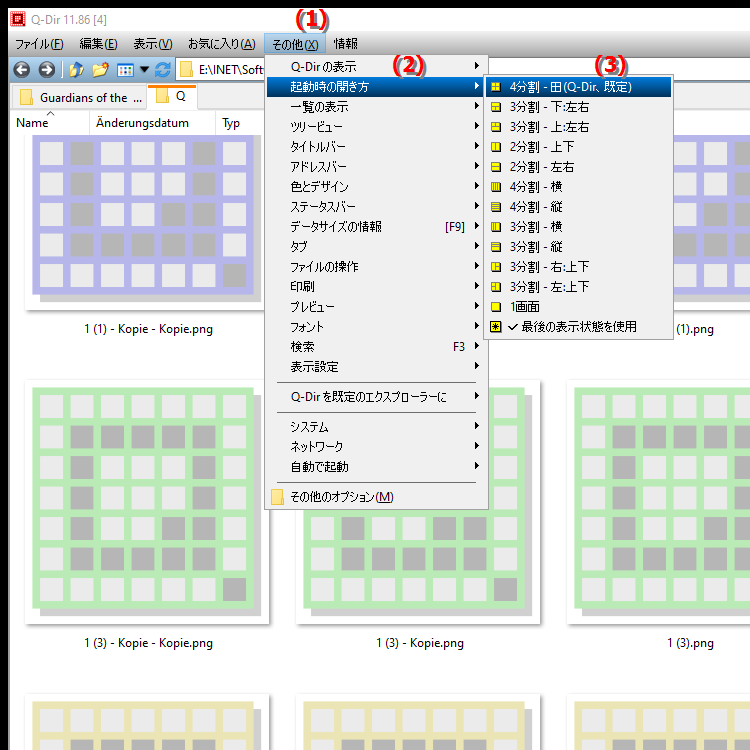Open the ネットワーク submenu entry
Image resolution: width=750 pixels, height=750 pixels.
(377, 447)
